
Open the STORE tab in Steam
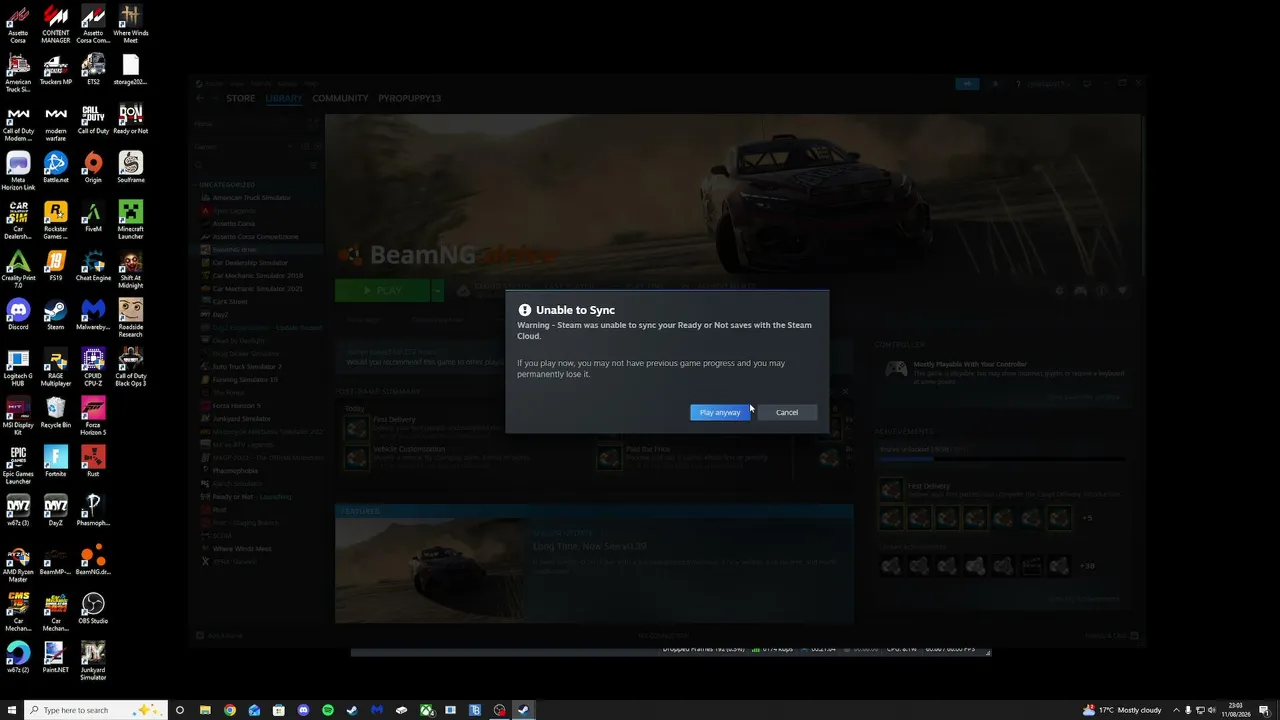click(240, 98)
